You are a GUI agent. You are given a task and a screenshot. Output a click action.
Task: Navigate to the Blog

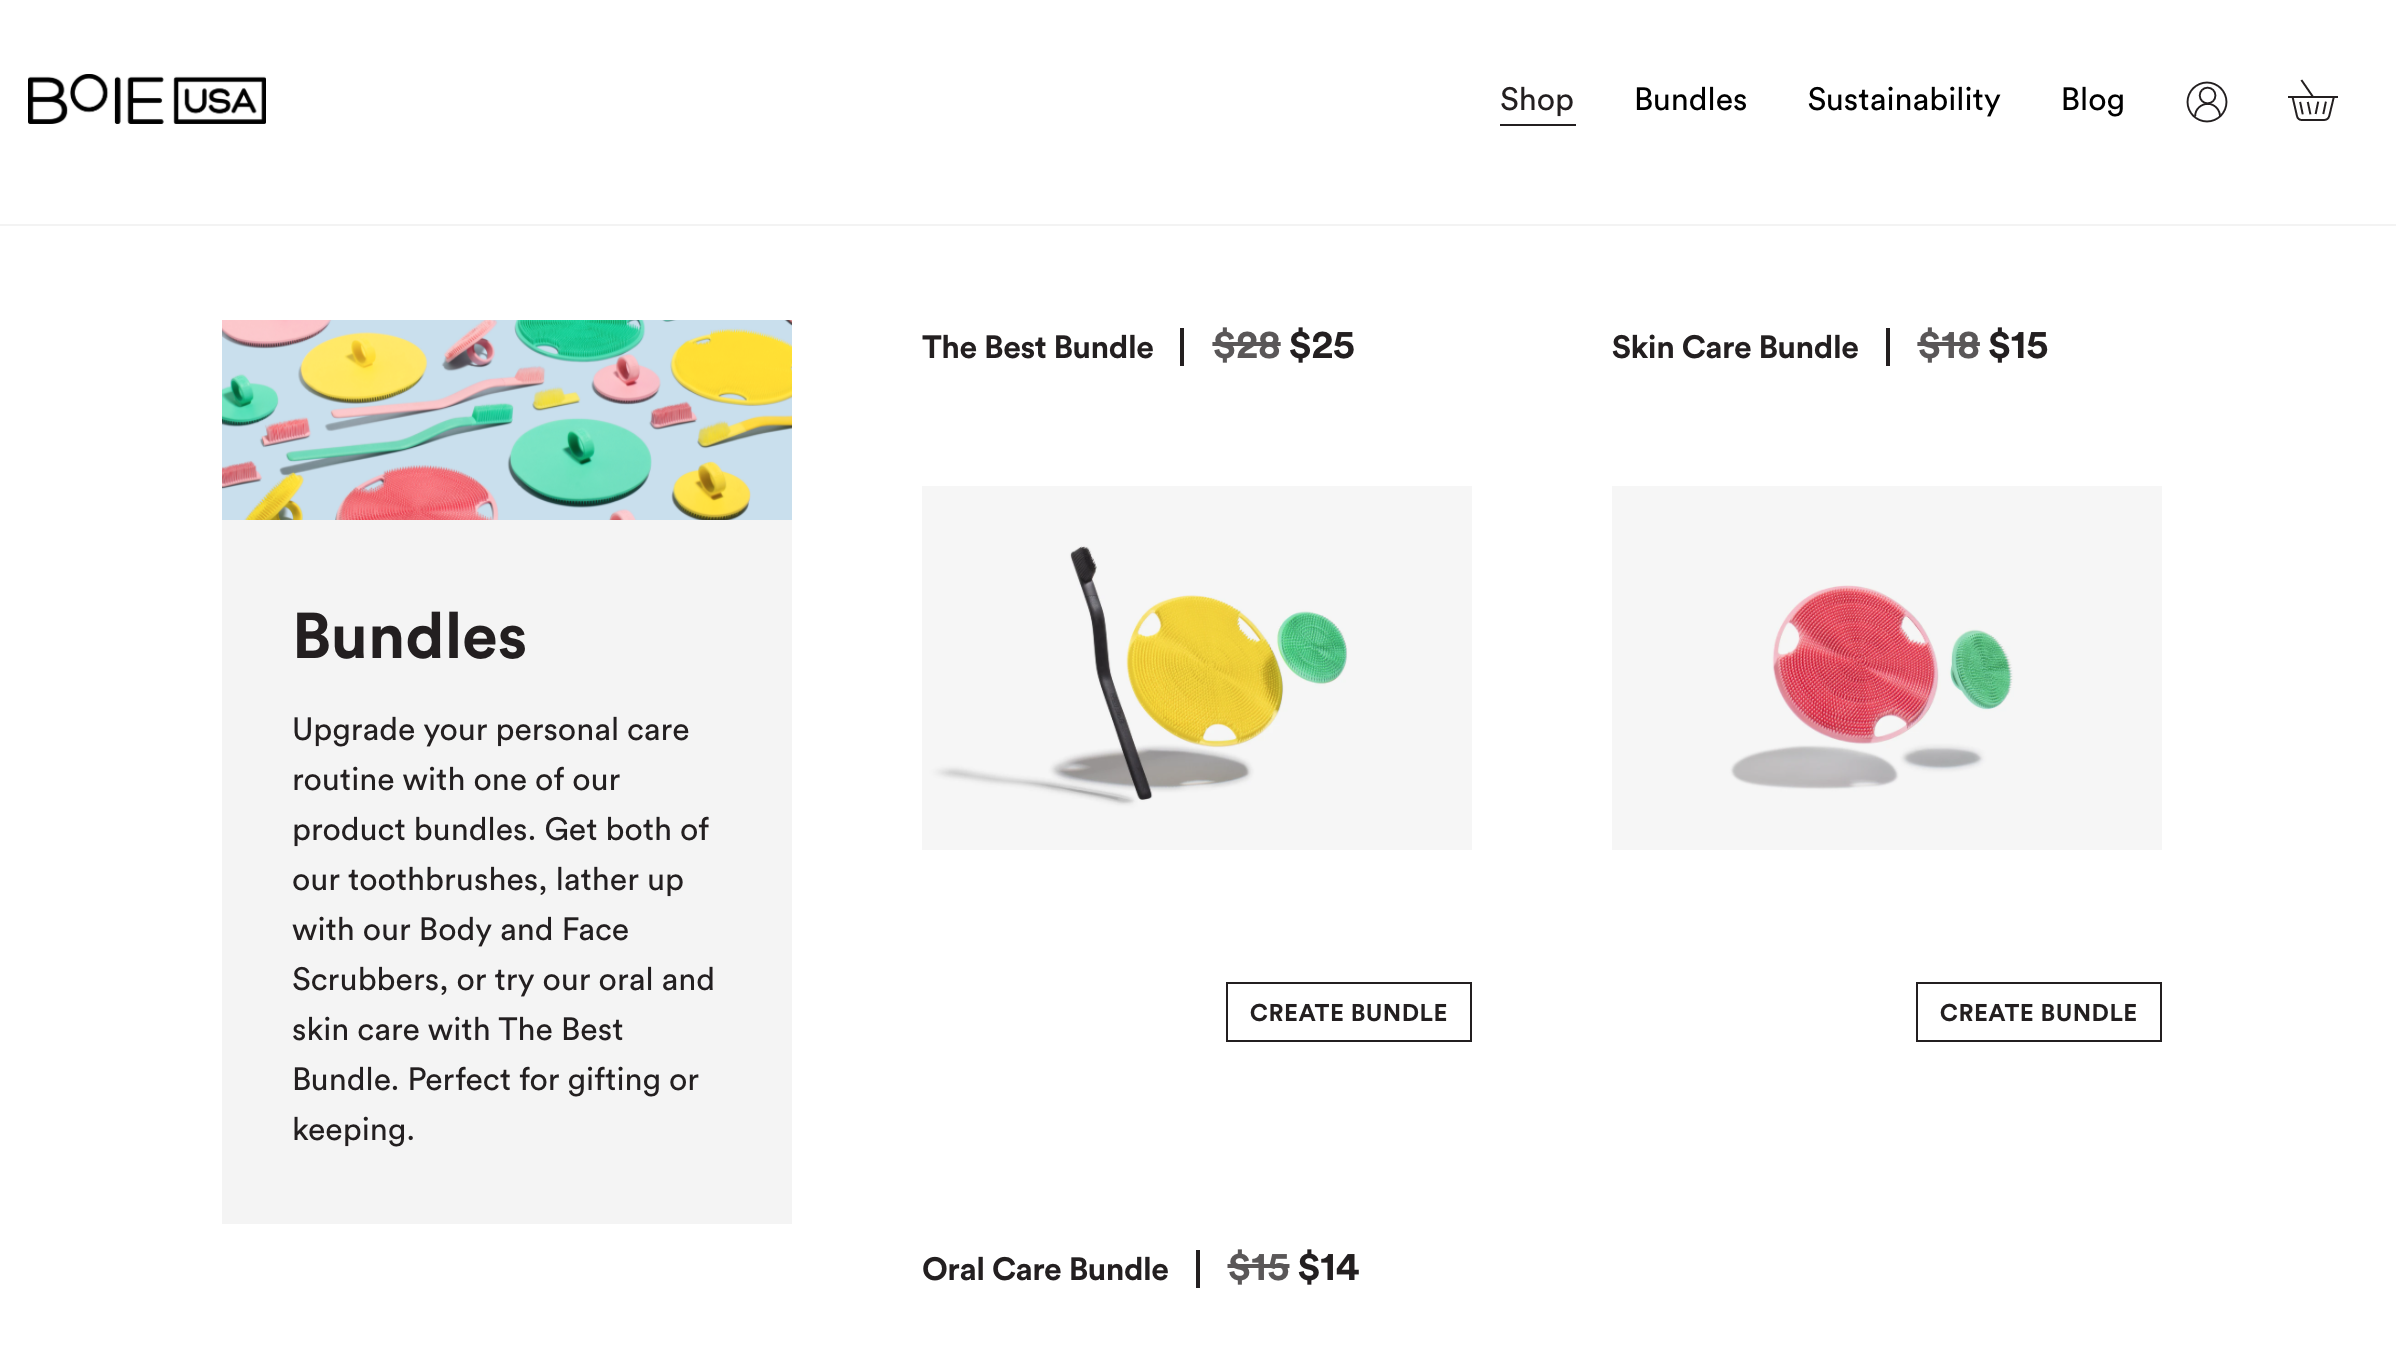coord(2092,100)
